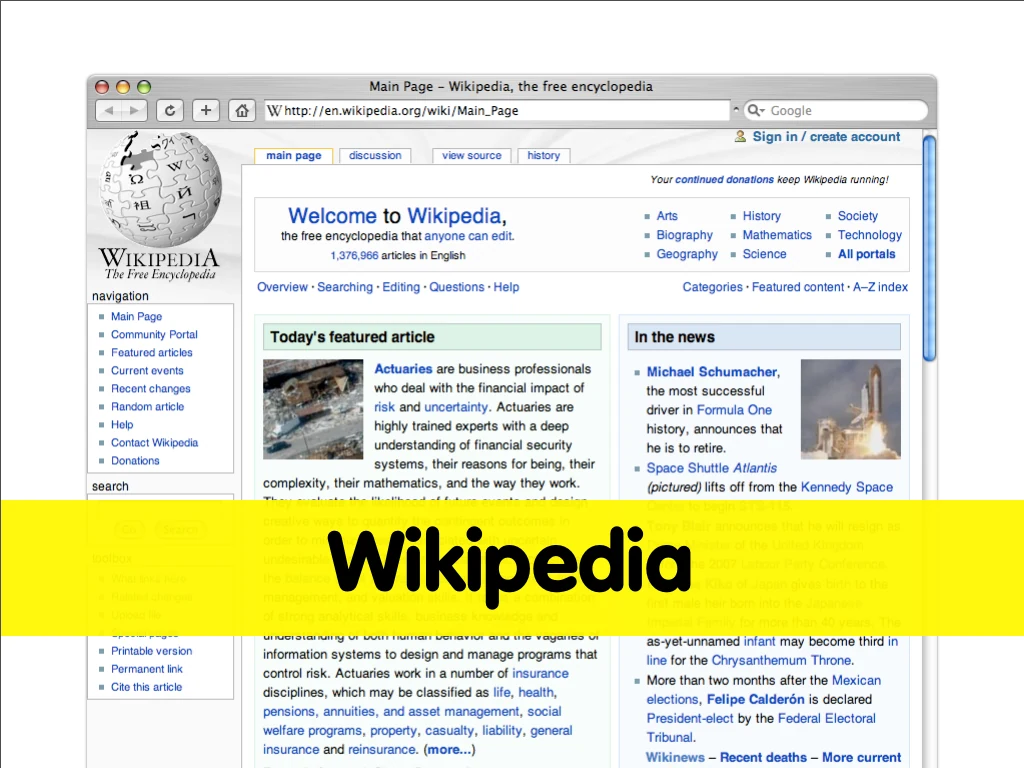Open Featured articles in sidebar
The image size is (1024, 768).
152,353
